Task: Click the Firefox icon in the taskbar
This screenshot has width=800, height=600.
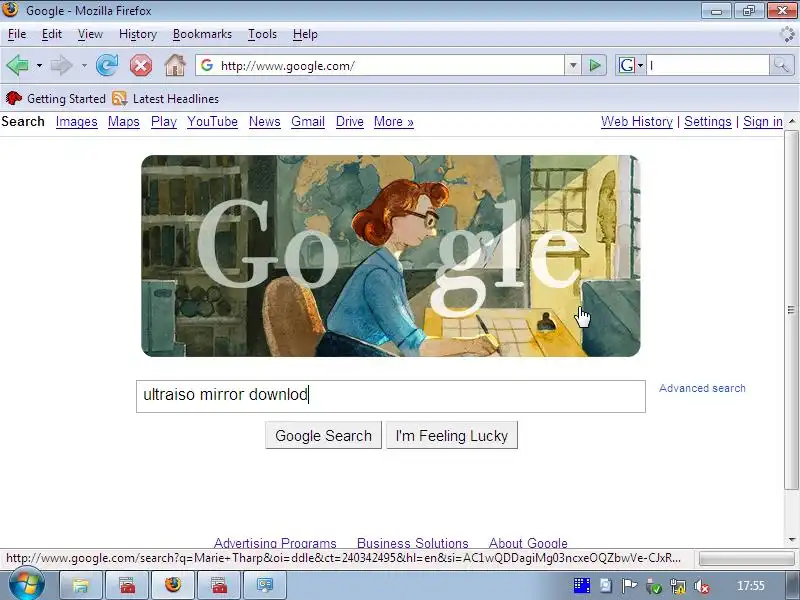Action: click(x=173, y=584)
